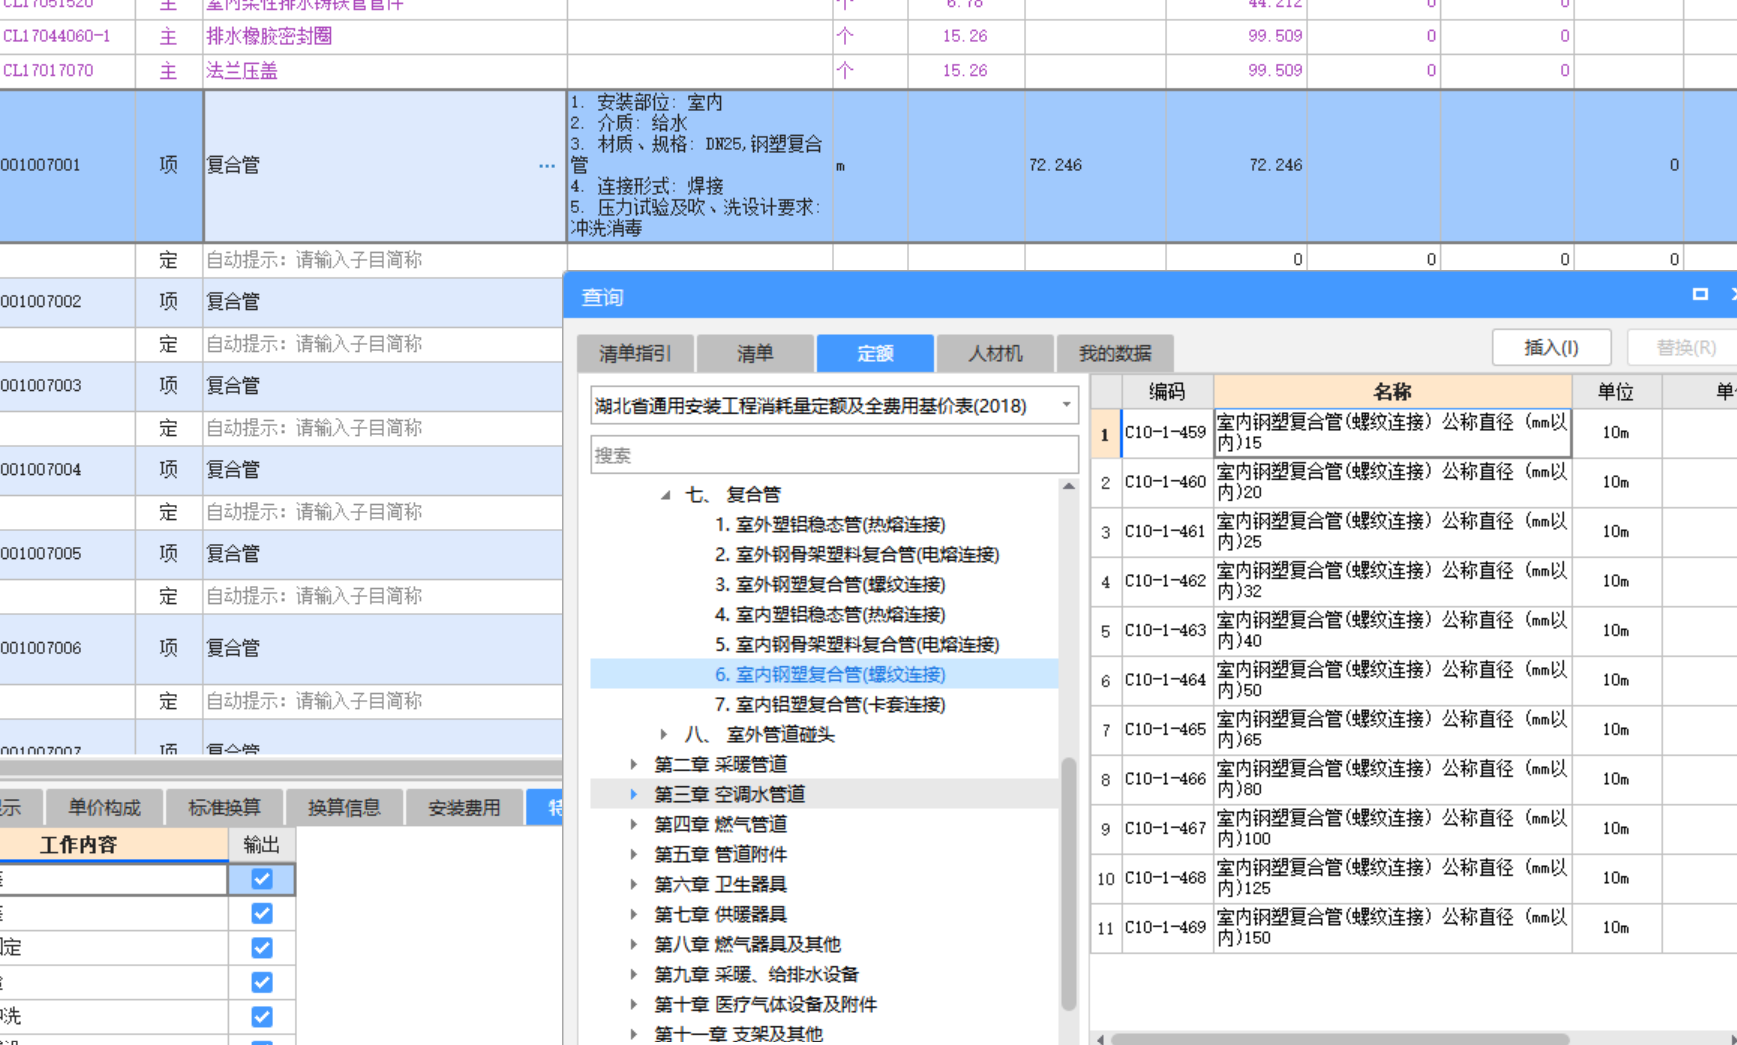Viewport: 1737px width, 1045px height.
Task: Select 2. 室外钢骨架塑料复合管(电熔连接)
Action: [857, 554]
